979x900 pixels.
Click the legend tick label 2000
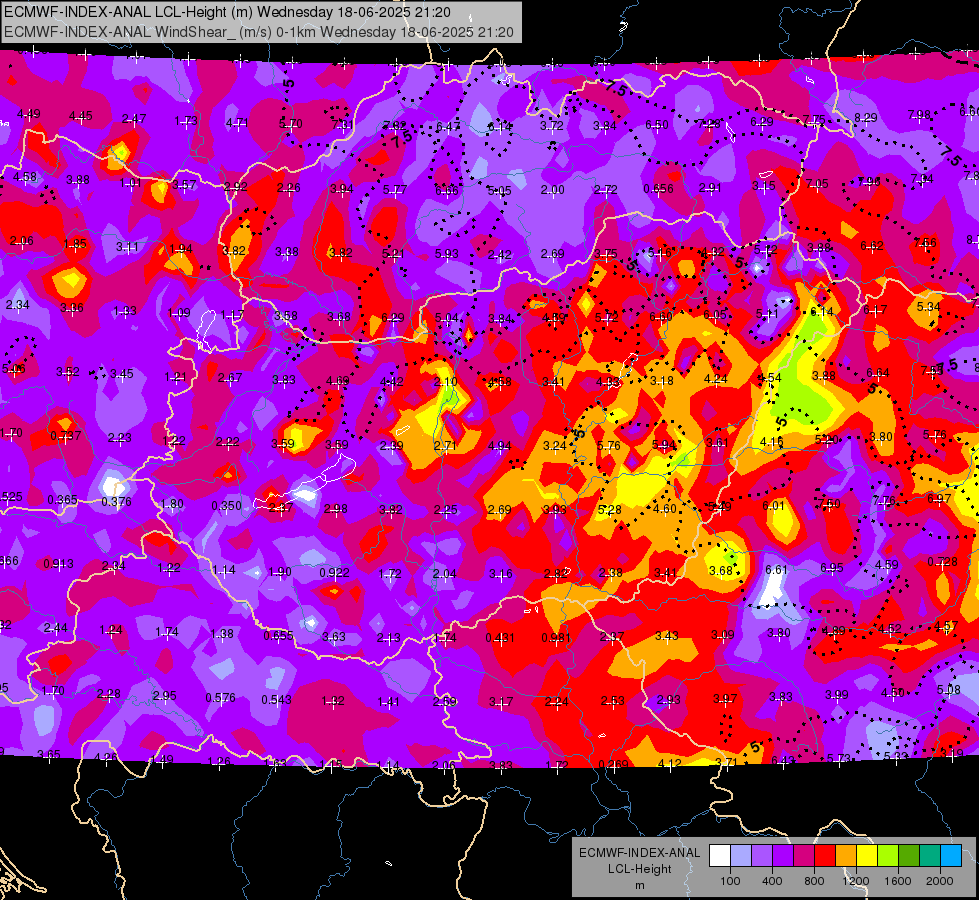[x=940, y=881]
